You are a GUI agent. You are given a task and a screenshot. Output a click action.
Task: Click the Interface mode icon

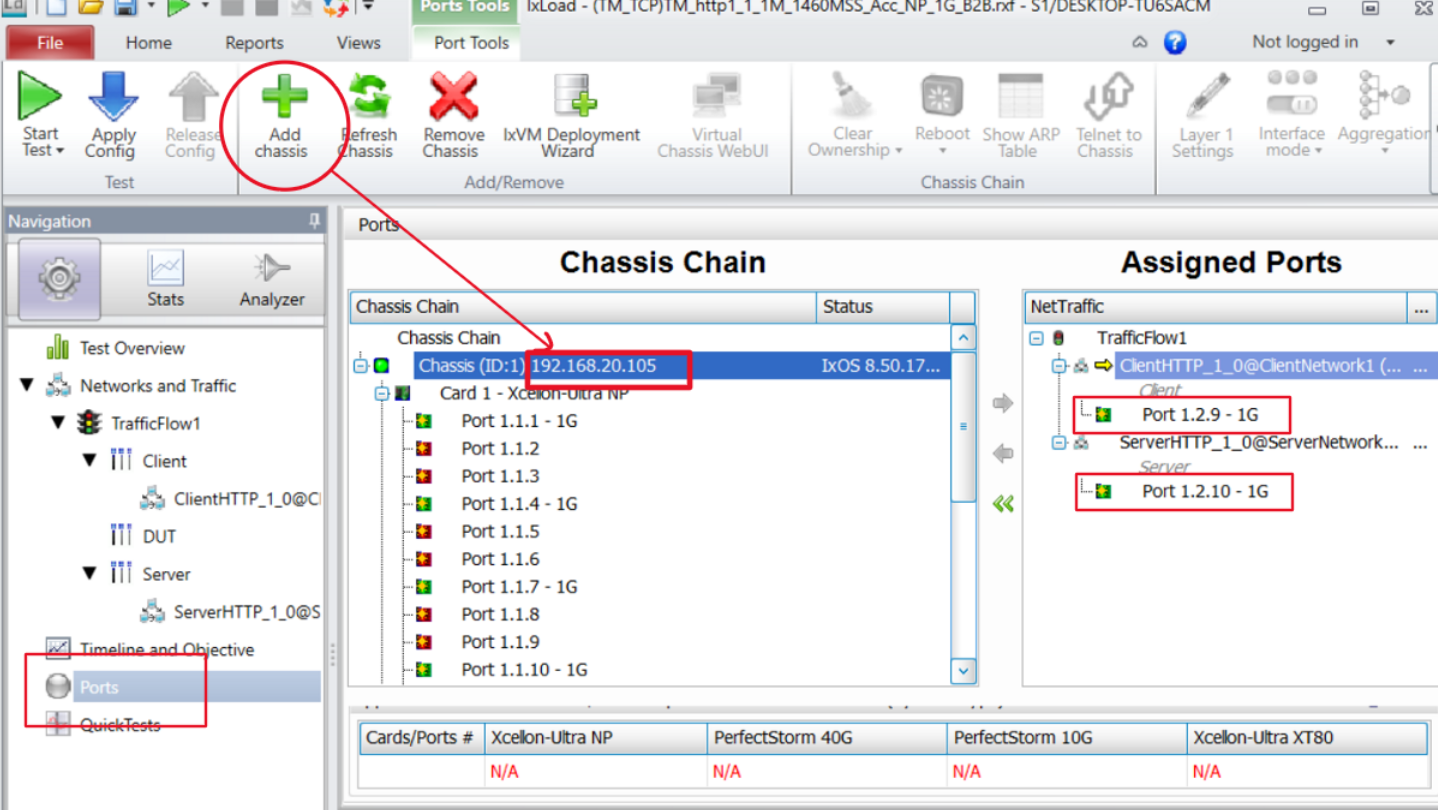(1291, 93)
